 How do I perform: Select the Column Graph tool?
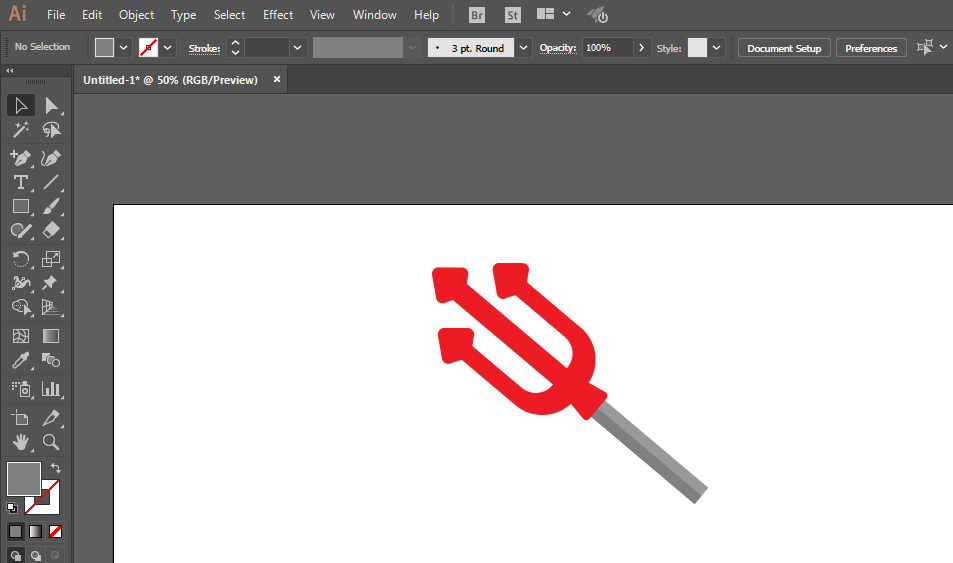51,389
